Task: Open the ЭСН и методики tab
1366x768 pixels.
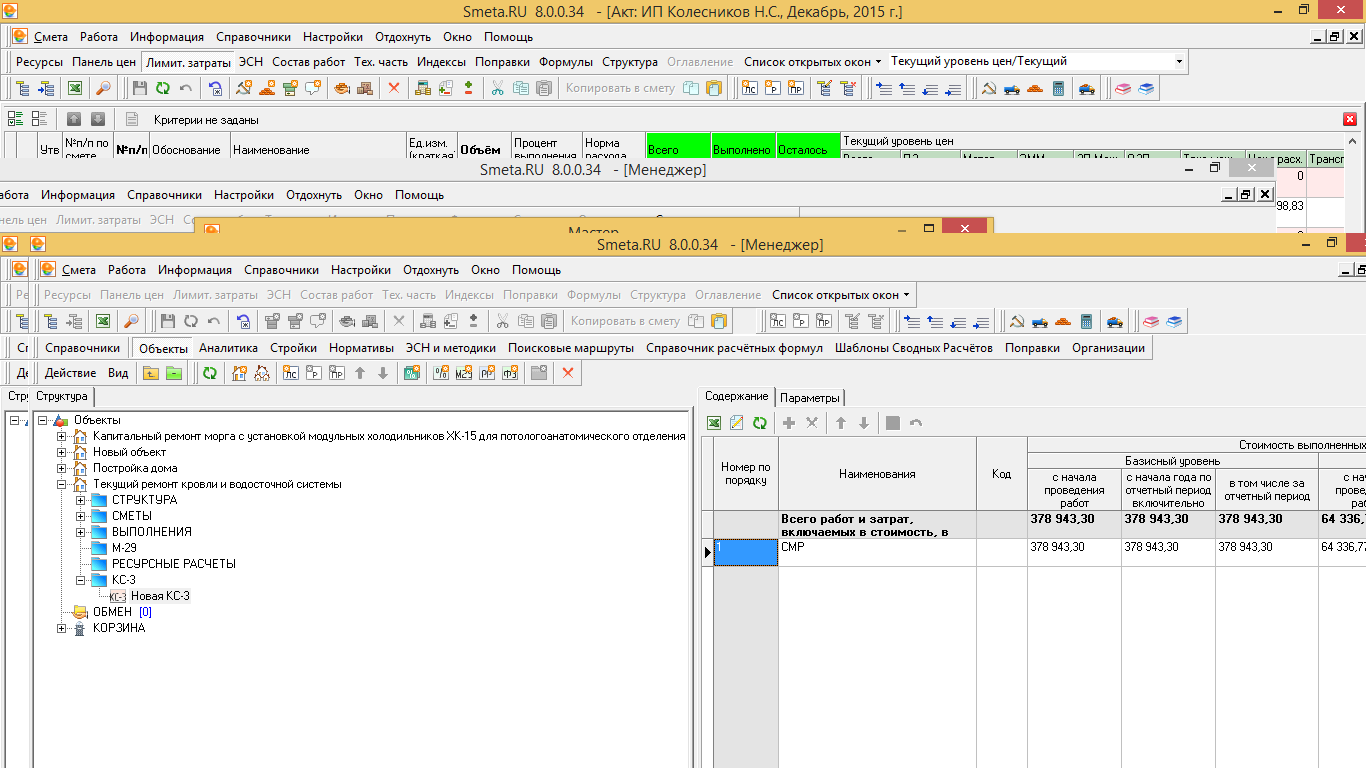Action: (x=450, y=348)
